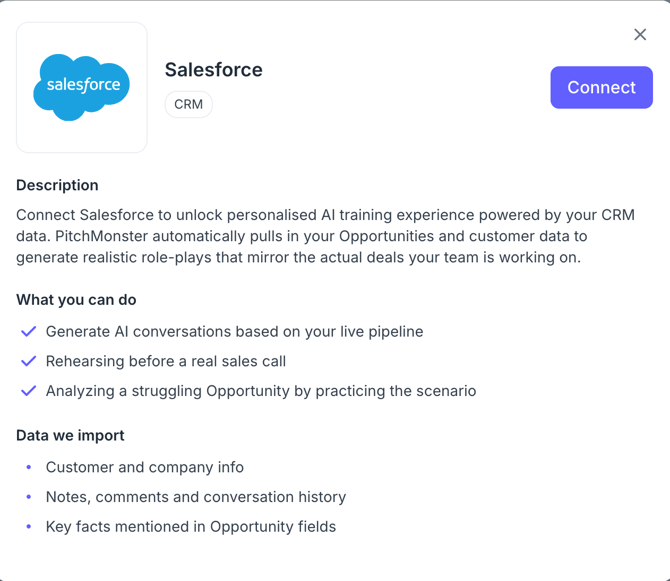Close the Salesforce integration dialog
Viewport: 670px width, 581px height.
tap(640, 35)
